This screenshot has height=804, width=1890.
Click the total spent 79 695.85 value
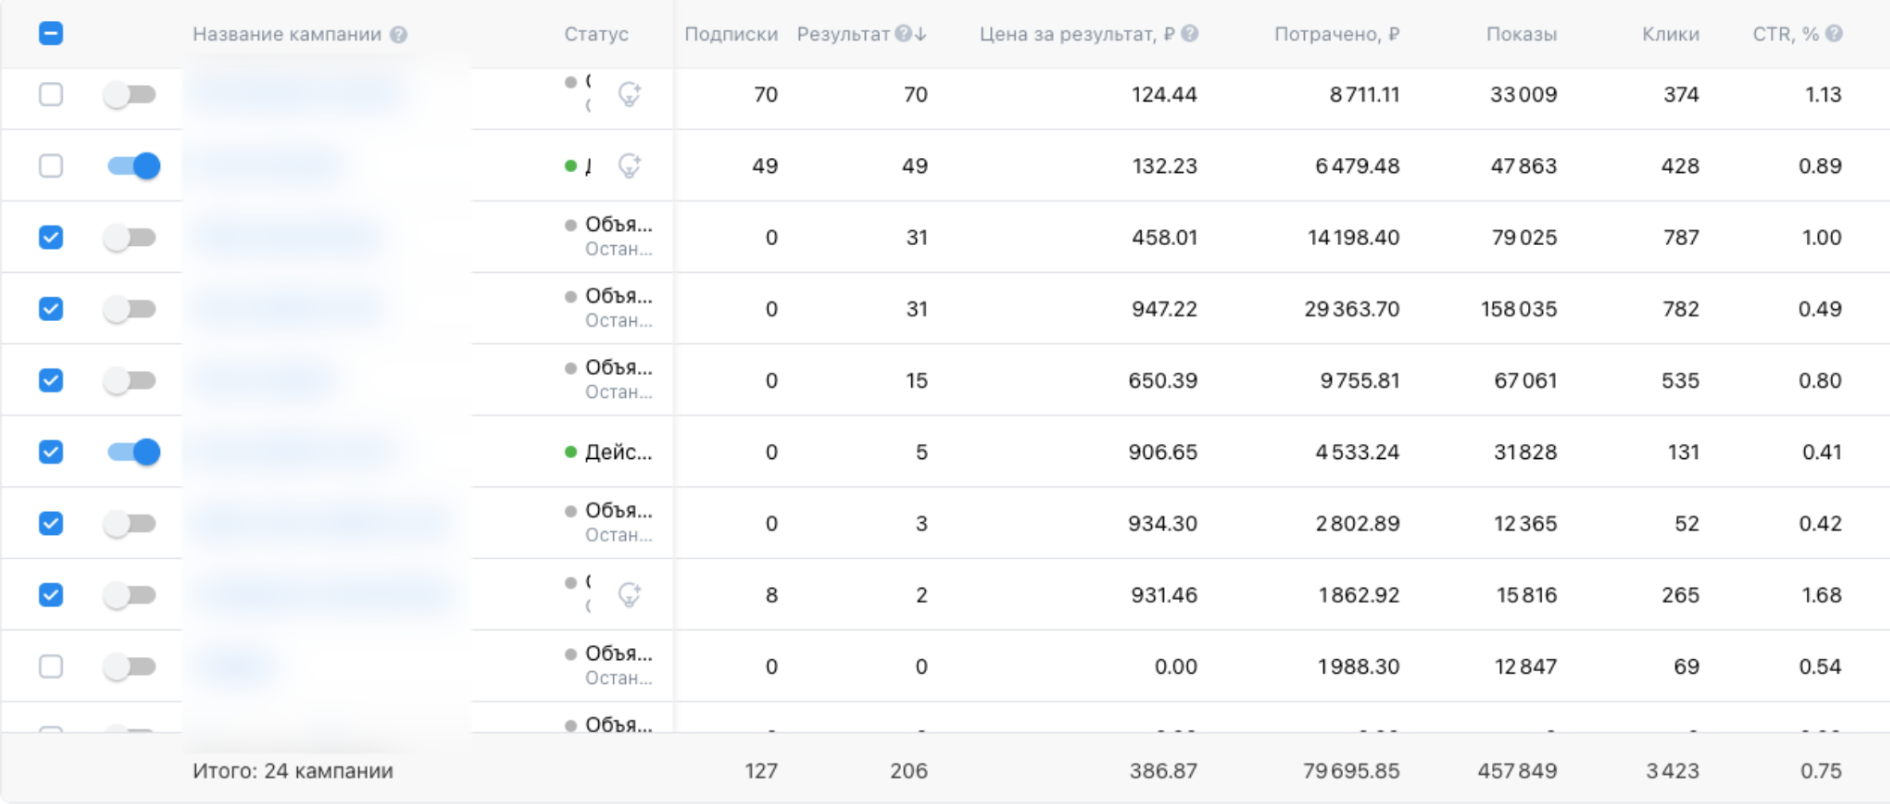(1351, 771)
